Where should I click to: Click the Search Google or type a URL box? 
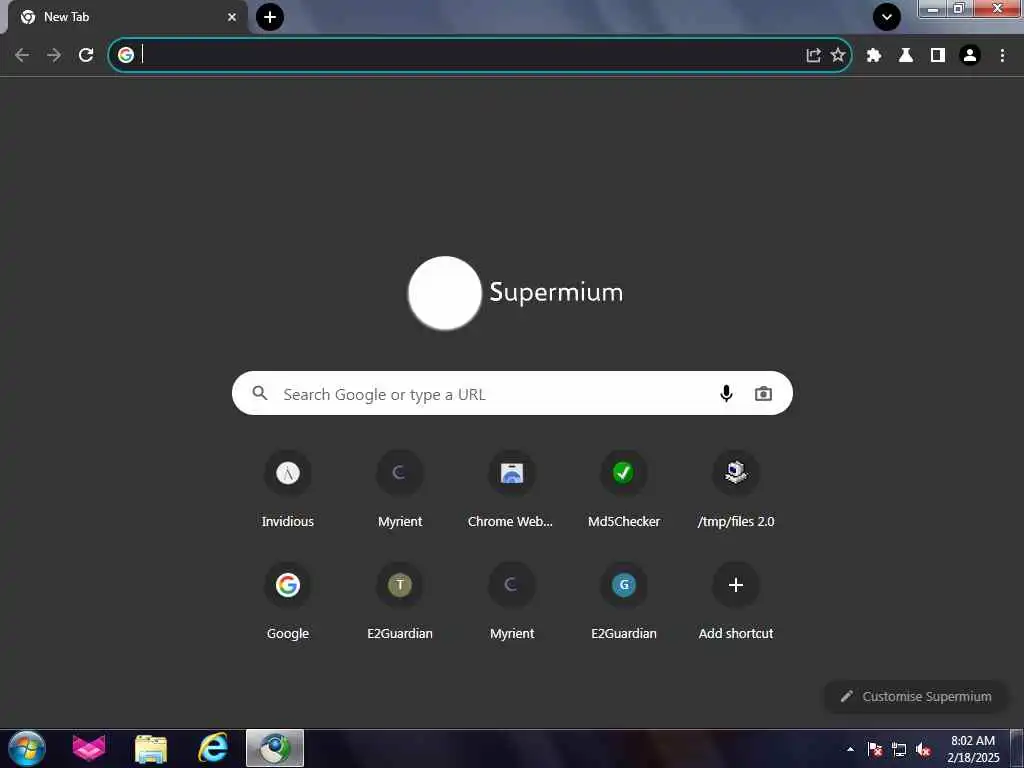coord(512,393)
